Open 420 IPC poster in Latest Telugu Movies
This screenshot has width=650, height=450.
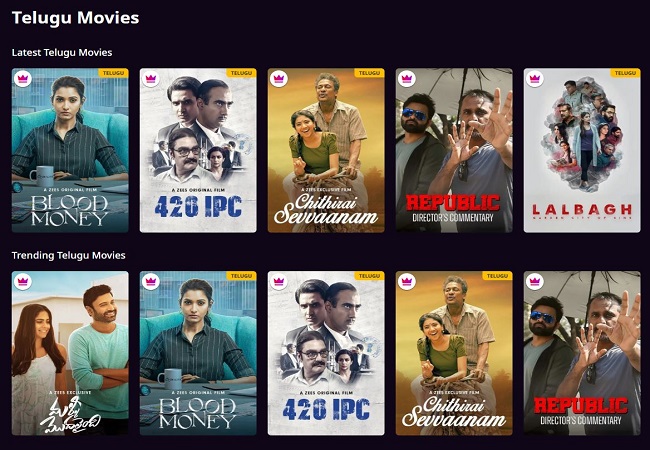198,150
